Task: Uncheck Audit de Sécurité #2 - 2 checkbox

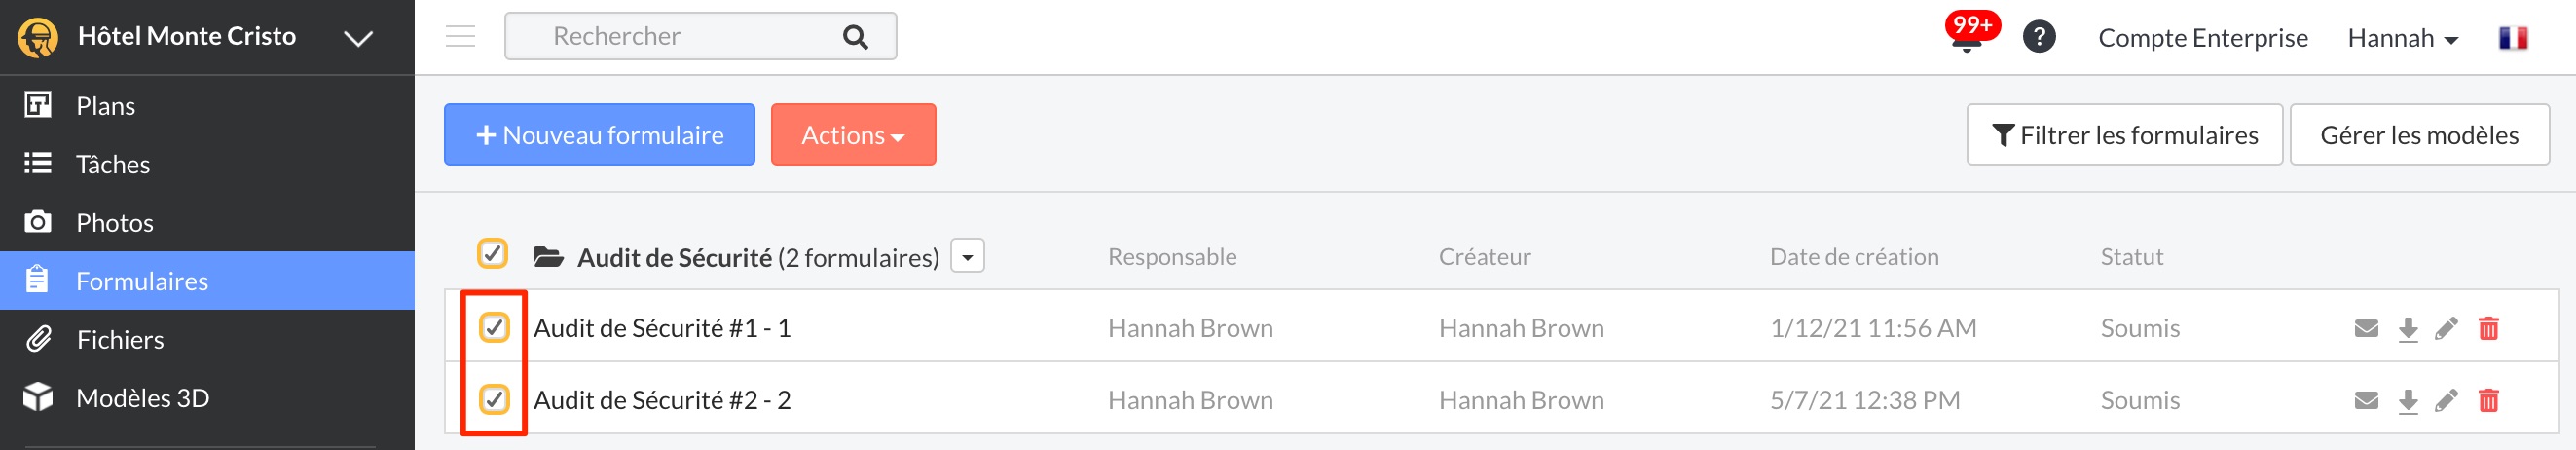Action: (x=494, y=399)
